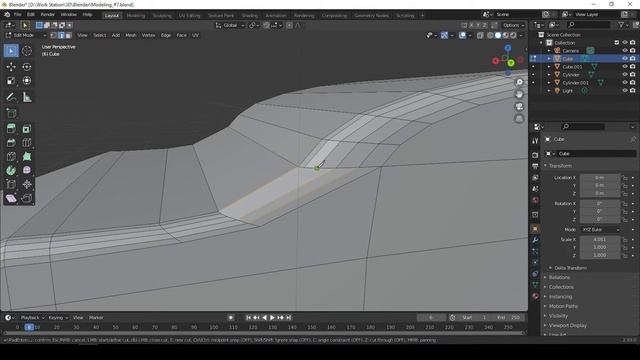Open the Vertex menu
The height and width of the screenshot is (360, 640).
point(149,36)
